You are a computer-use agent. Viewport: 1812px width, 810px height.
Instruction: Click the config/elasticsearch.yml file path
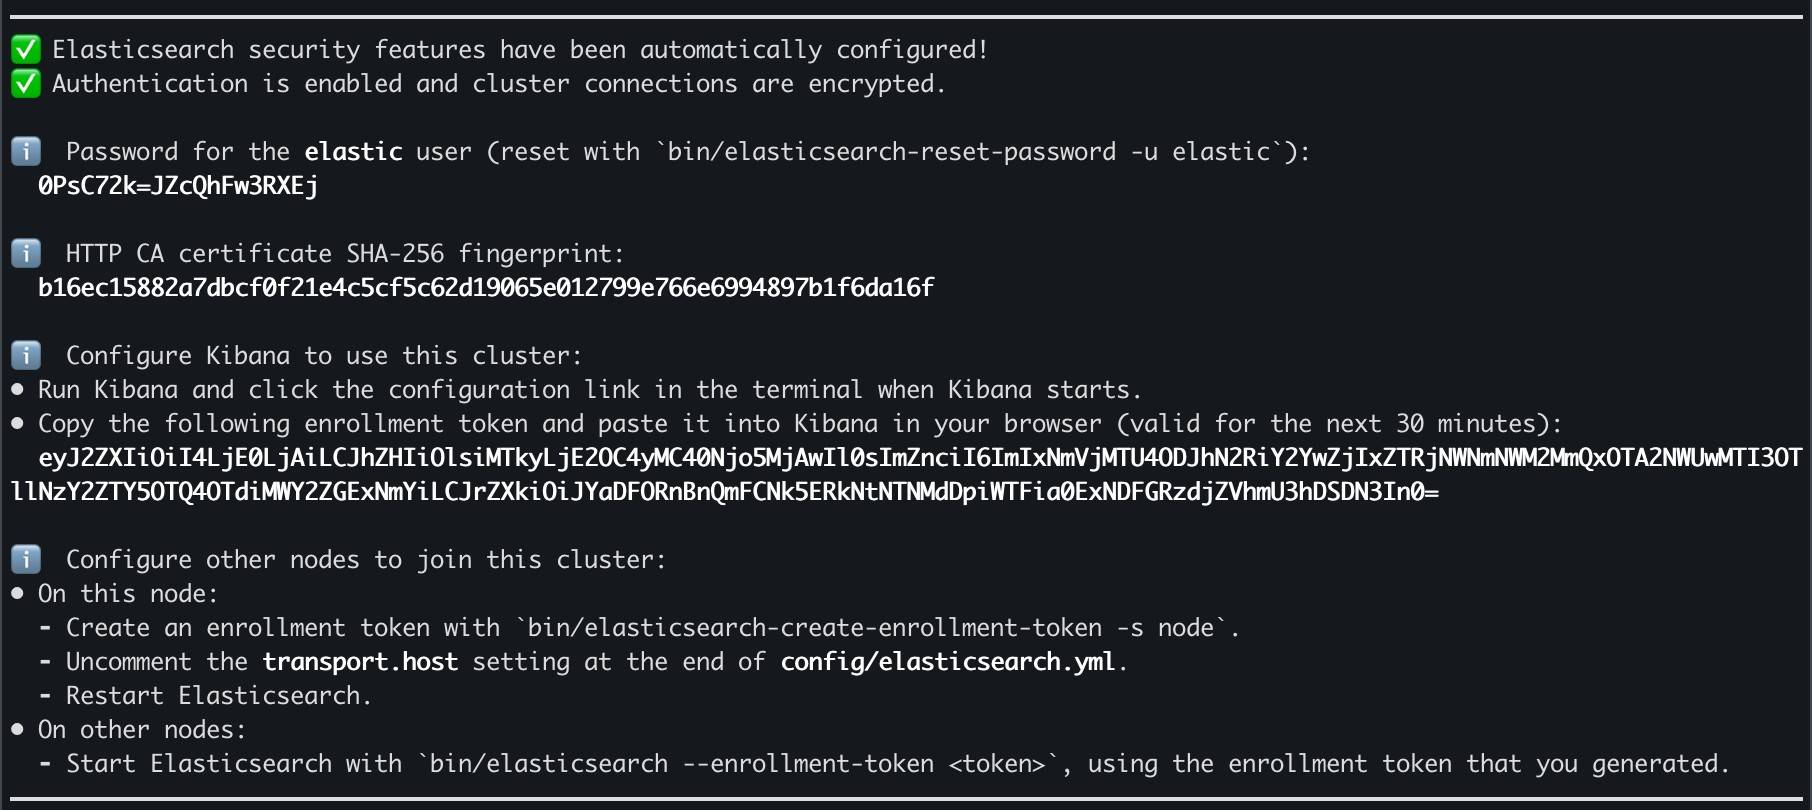click(x=947, y=662)
